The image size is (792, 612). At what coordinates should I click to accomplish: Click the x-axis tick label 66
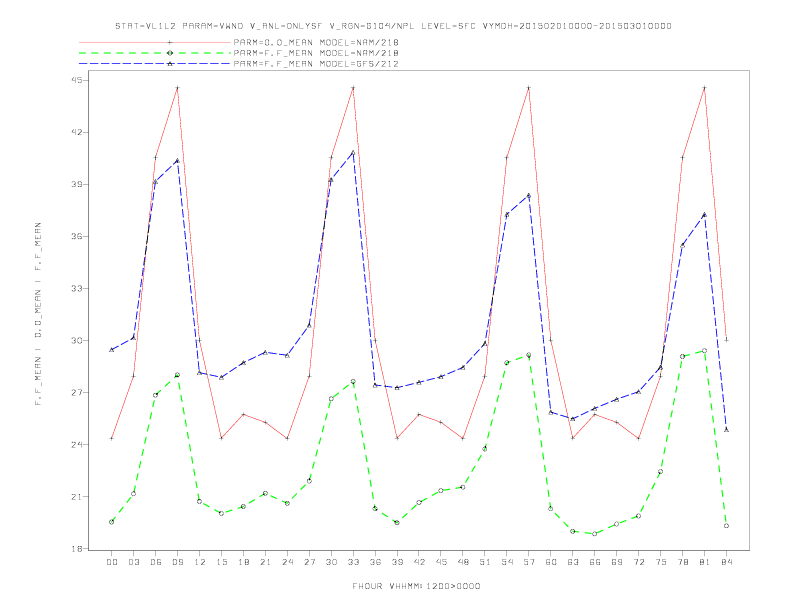(595, 562)
